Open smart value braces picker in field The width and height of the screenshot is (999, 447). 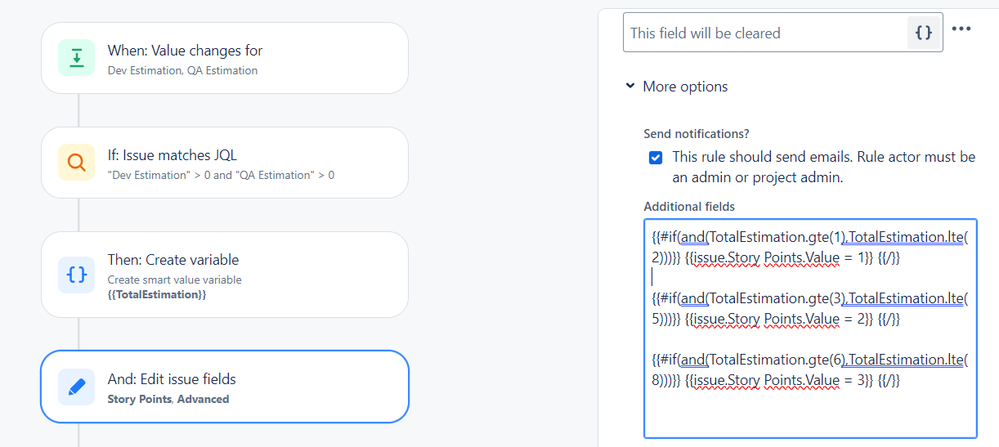point(924,33)
